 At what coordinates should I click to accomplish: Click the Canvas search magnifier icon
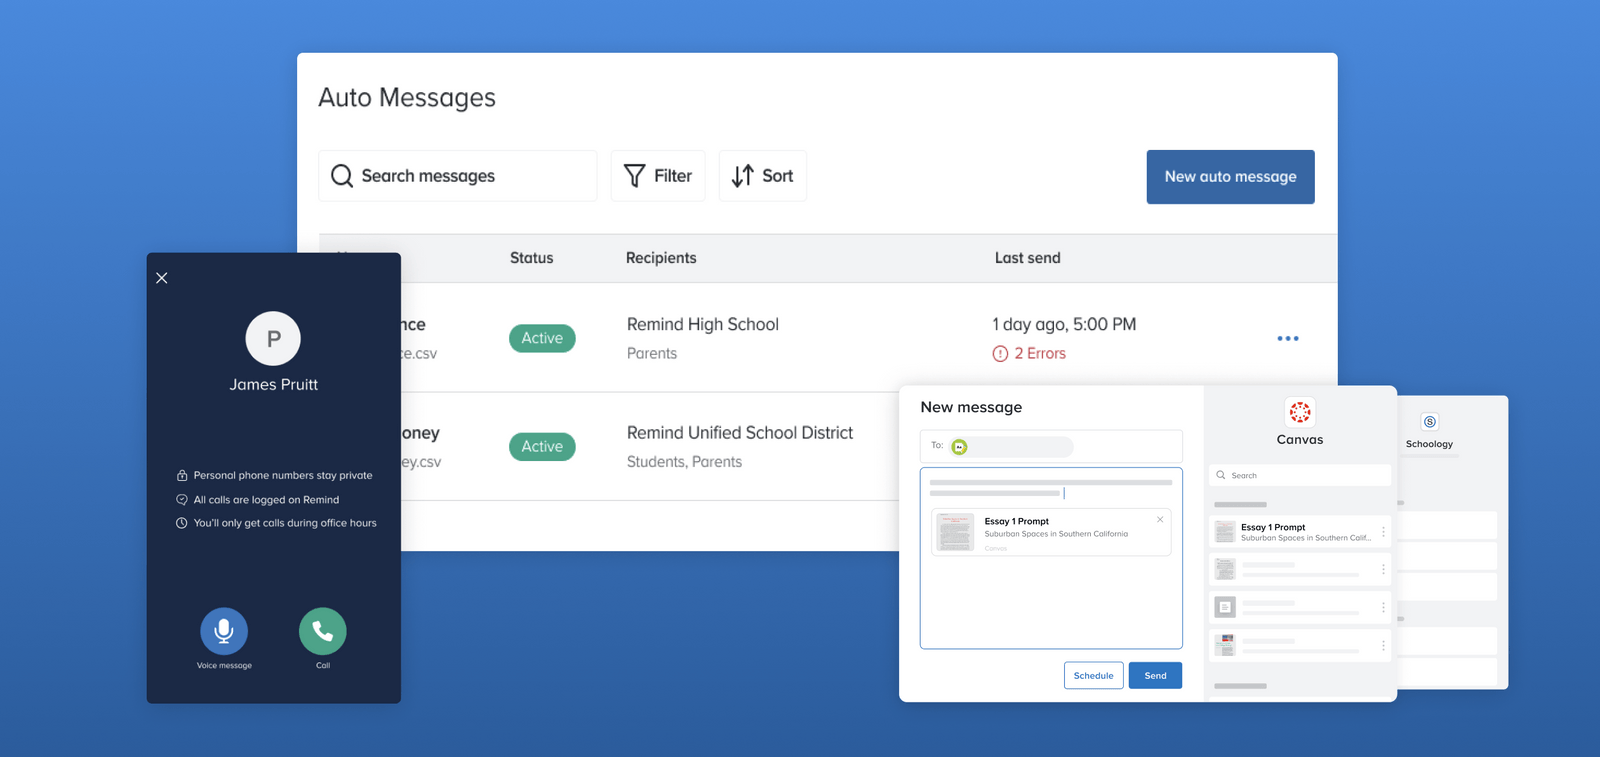(1221, 475)
